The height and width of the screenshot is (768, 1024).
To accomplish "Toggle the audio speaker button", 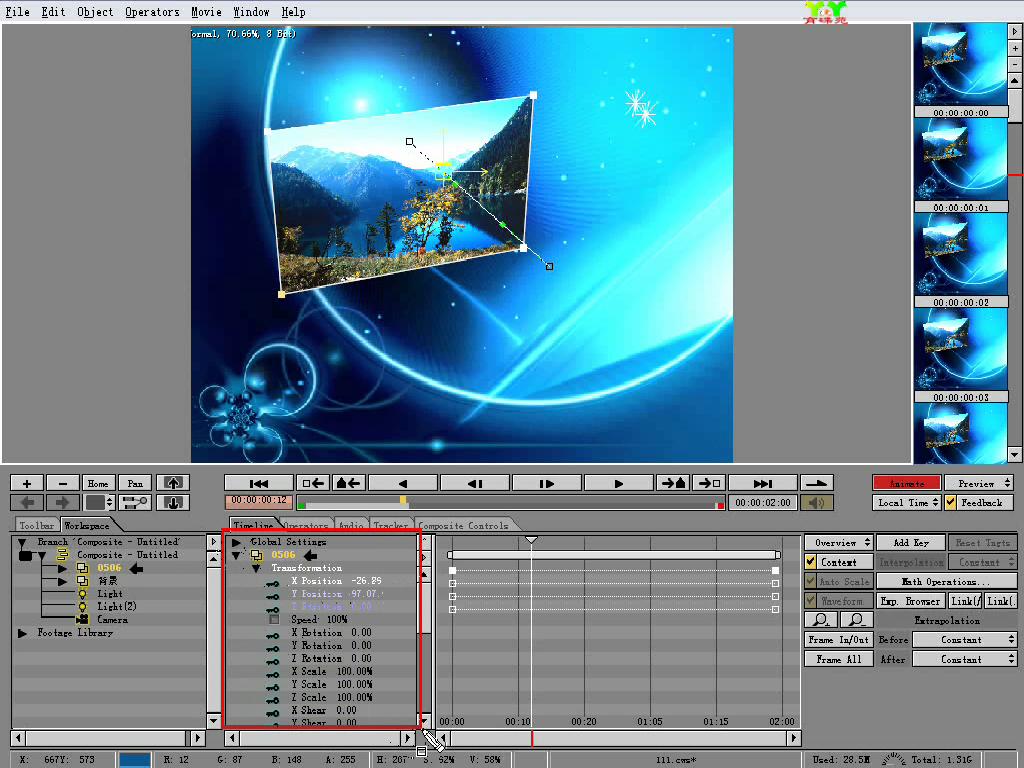I will (817, 502).
